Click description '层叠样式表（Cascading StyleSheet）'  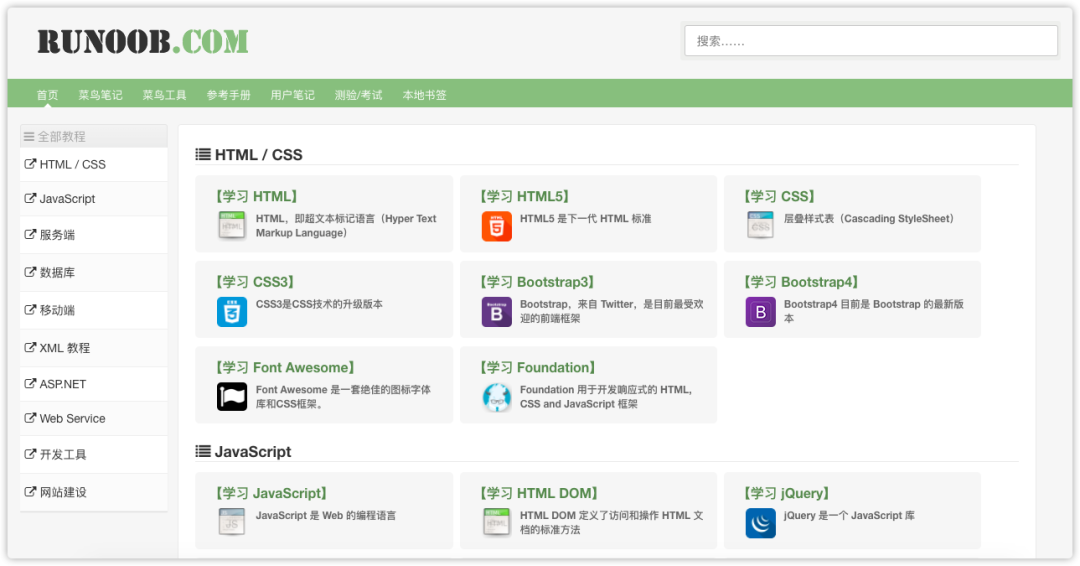click(x=871, y=218)
